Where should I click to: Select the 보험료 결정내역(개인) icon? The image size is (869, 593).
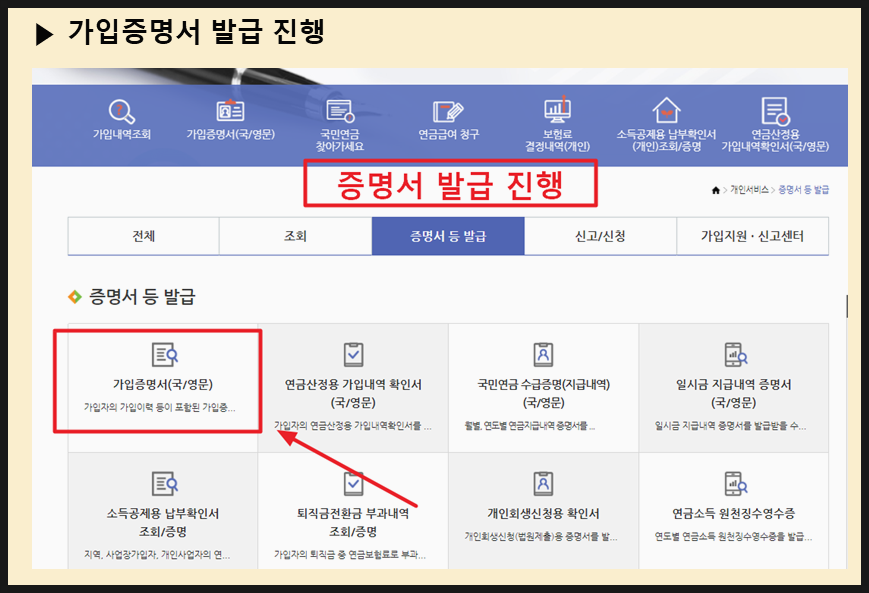[557, 112]
